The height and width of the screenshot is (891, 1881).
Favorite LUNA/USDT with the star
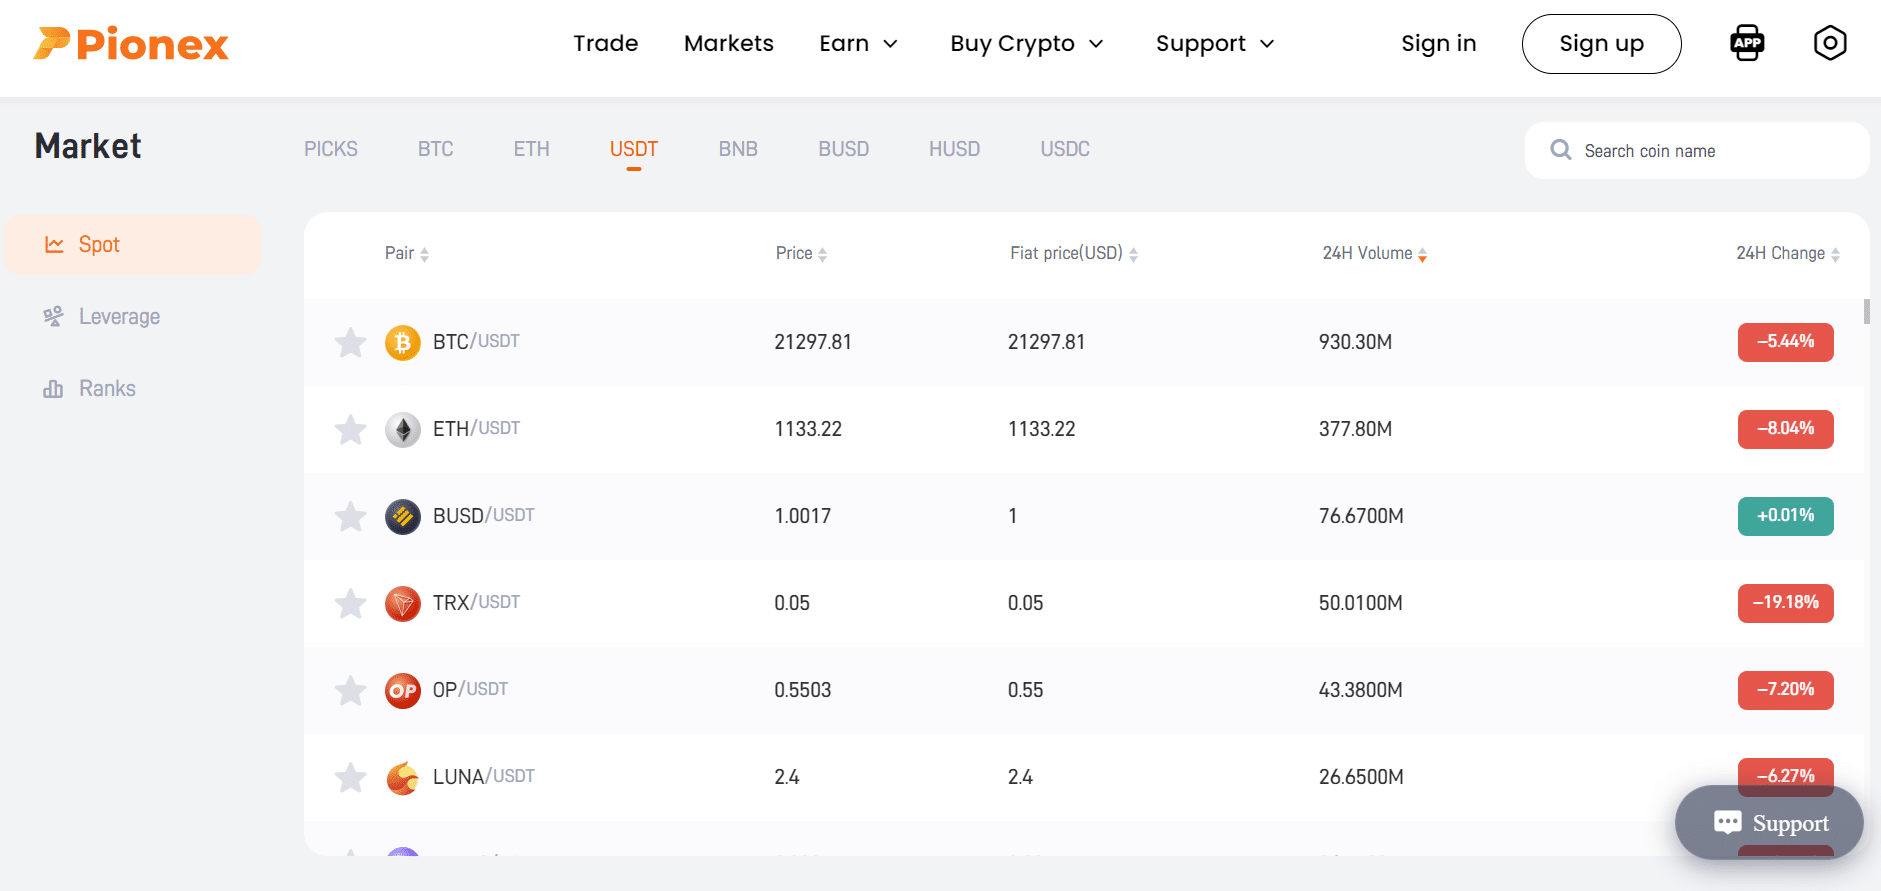[x=350, y=778]
